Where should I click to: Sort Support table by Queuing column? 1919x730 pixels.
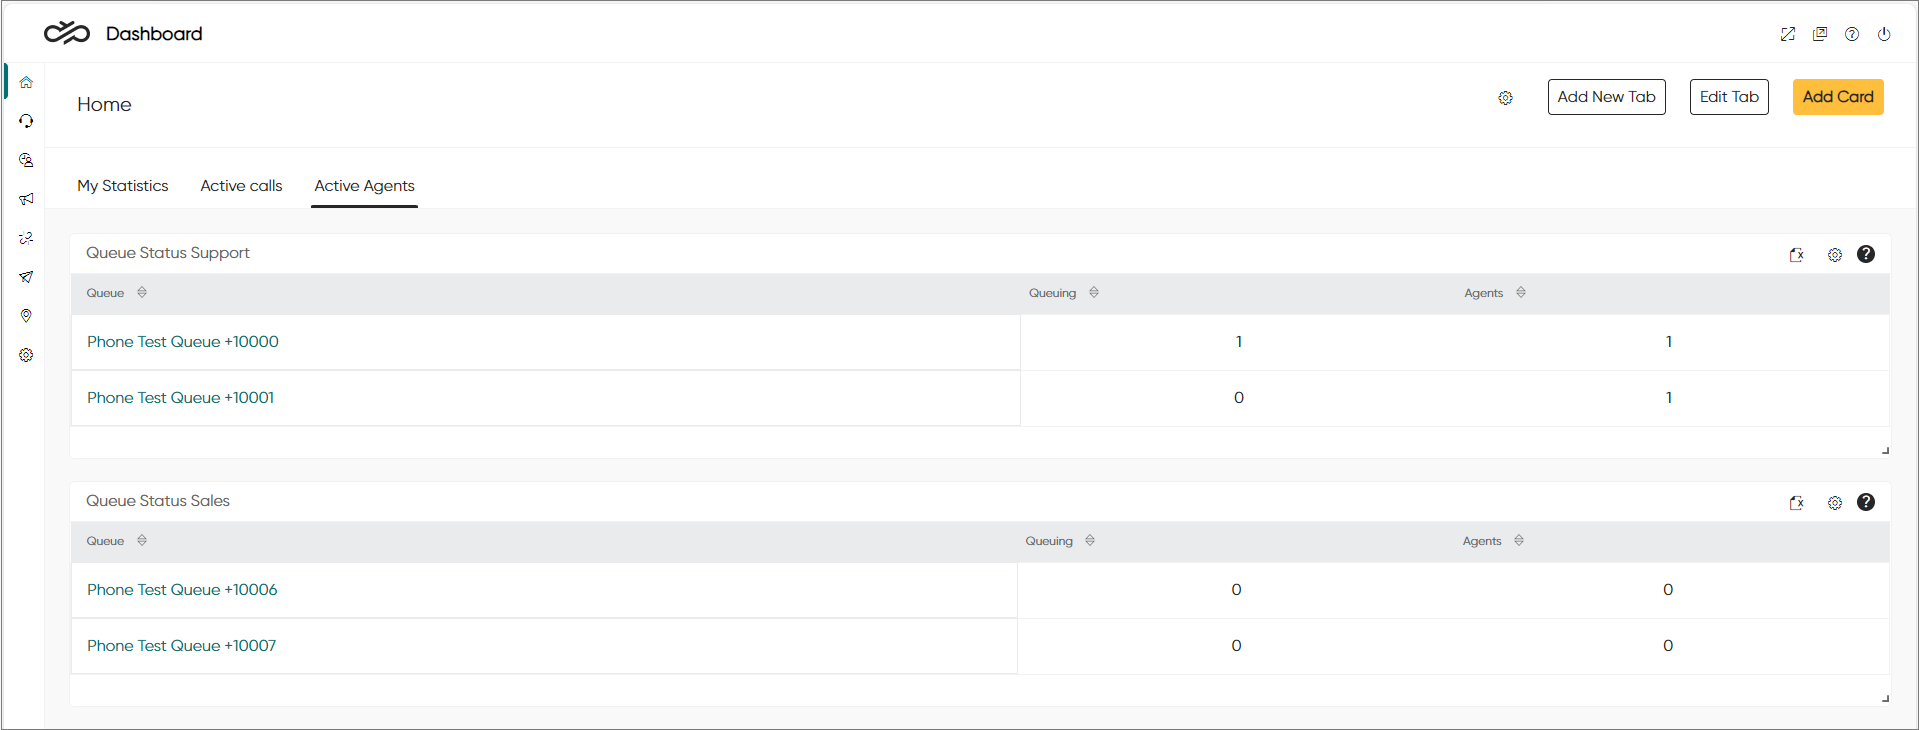[x=1094, y=292]
